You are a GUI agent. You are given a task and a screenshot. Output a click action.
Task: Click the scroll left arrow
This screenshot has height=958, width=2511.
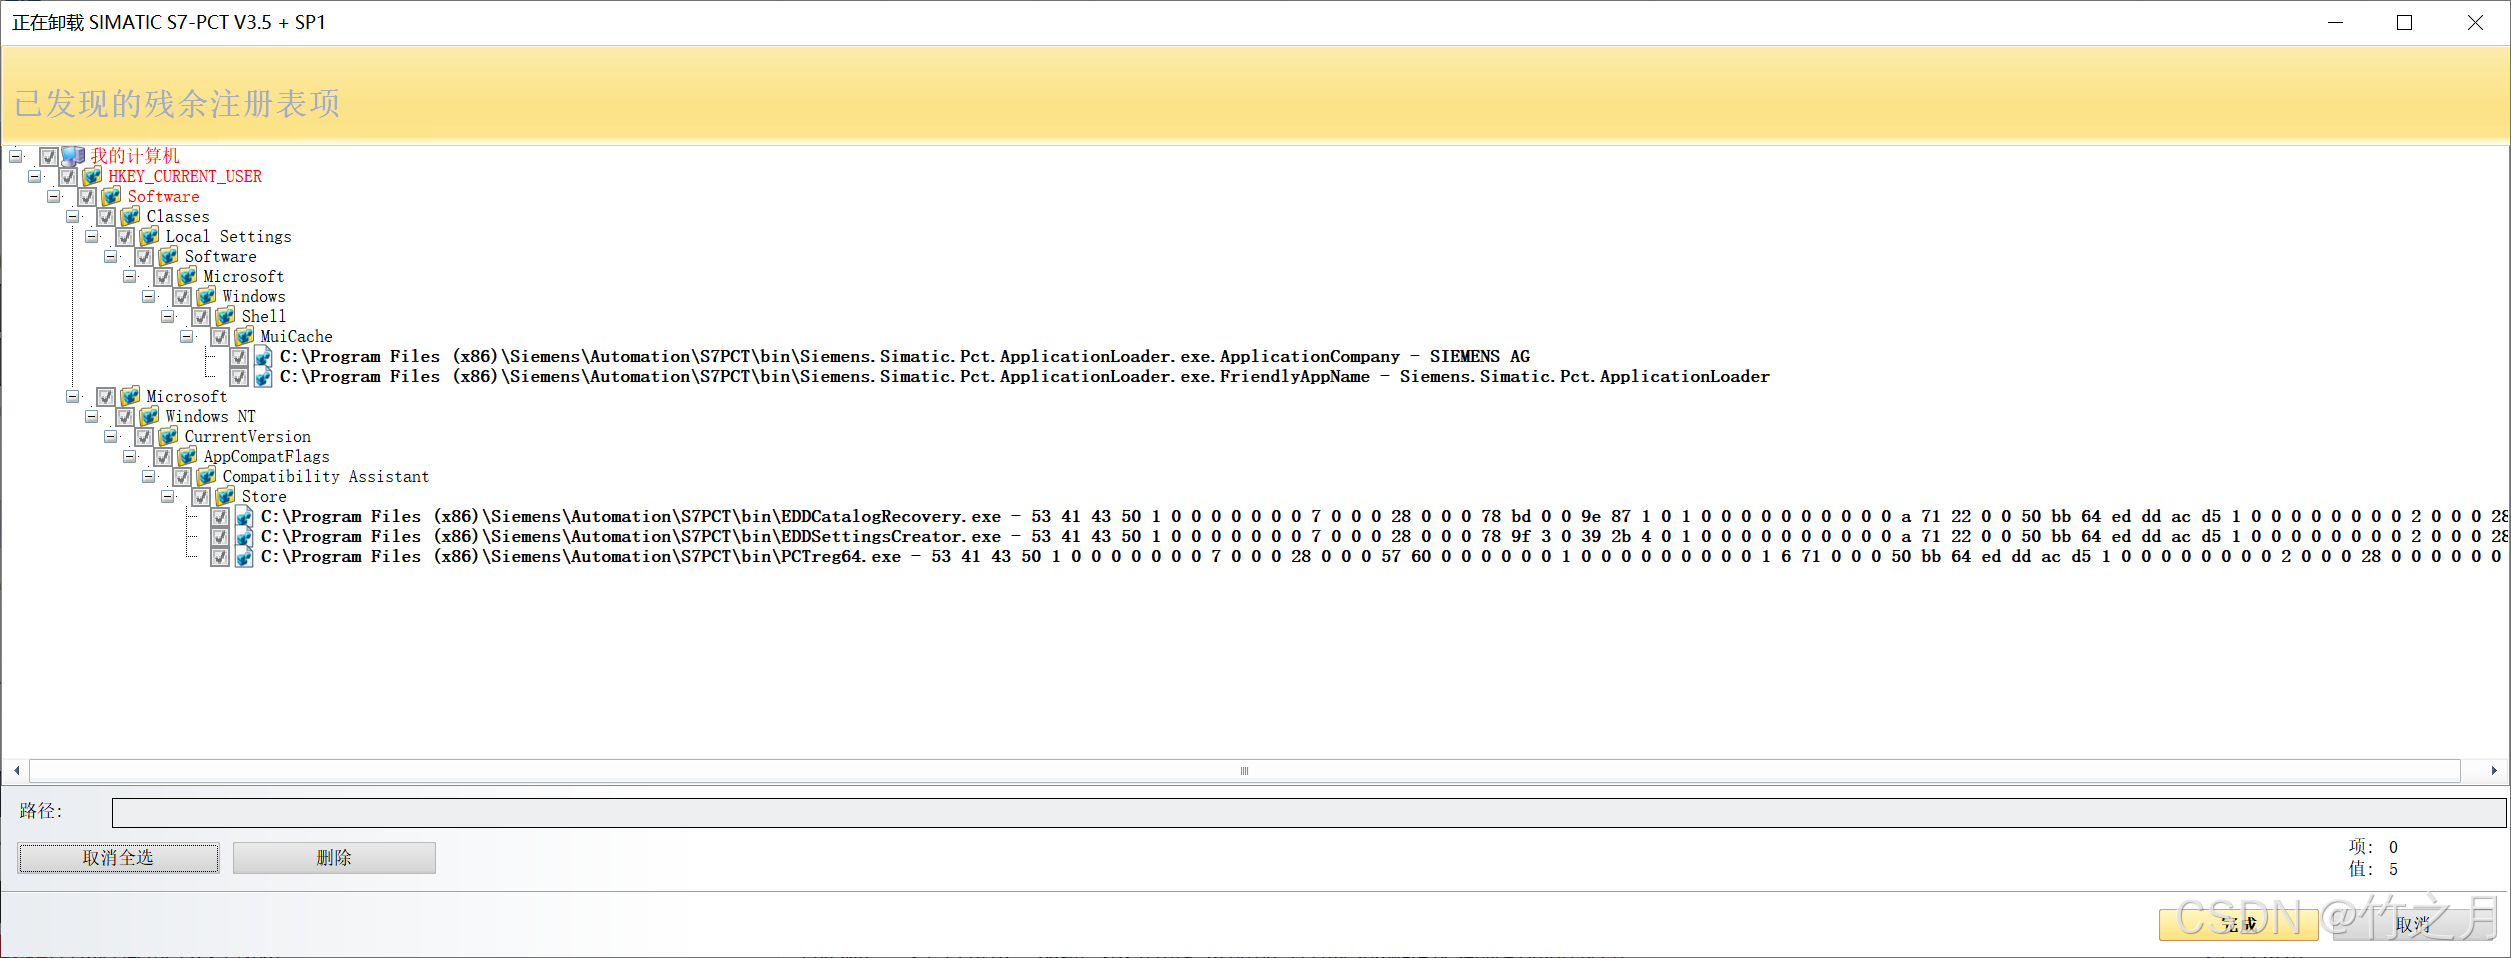click(x=17, y=771)
